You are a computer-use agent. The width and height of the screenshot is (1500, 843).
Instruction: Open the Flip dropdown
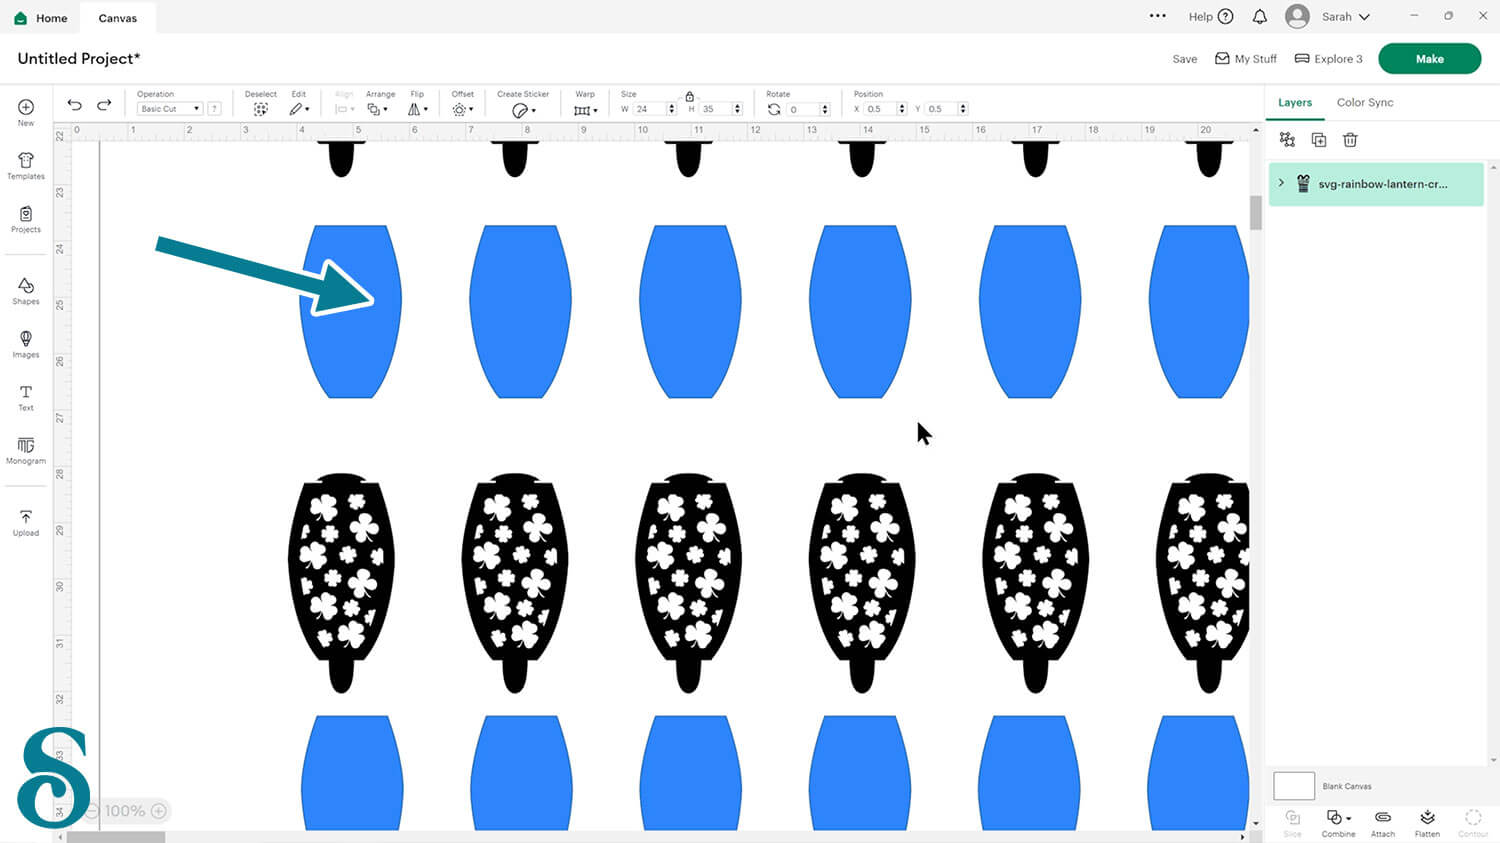pyautogui.click(x=418, y=109)
